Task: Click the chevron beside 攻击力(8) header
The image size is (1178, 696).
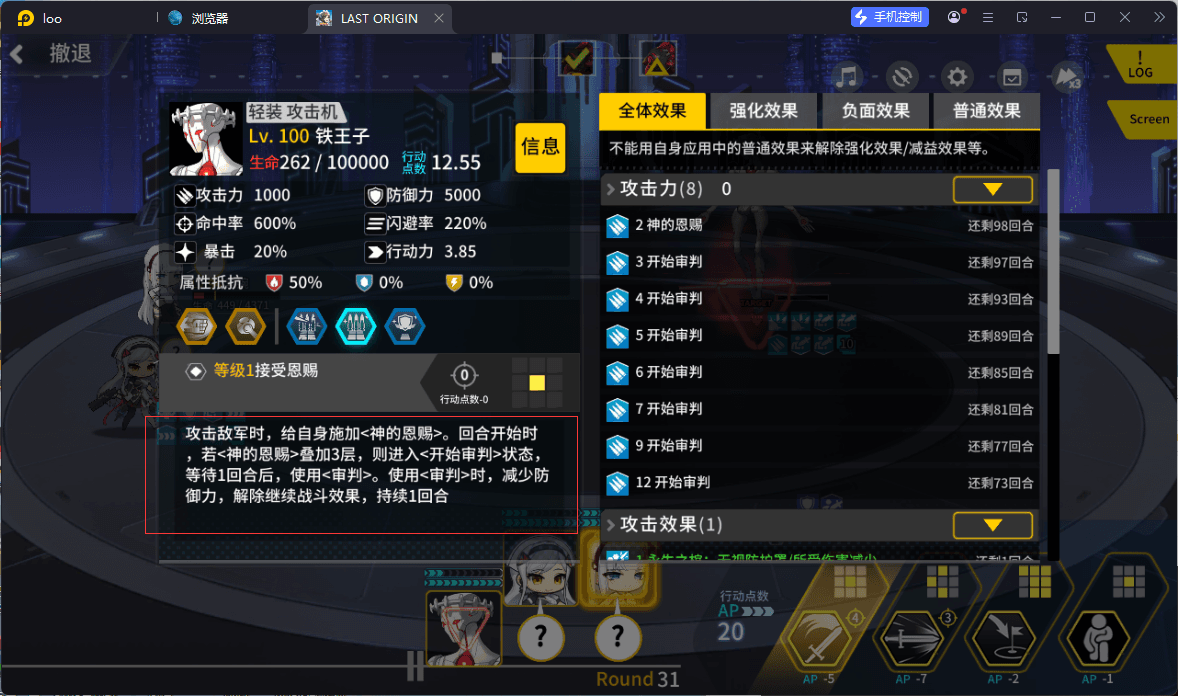Action: [611, 189]
